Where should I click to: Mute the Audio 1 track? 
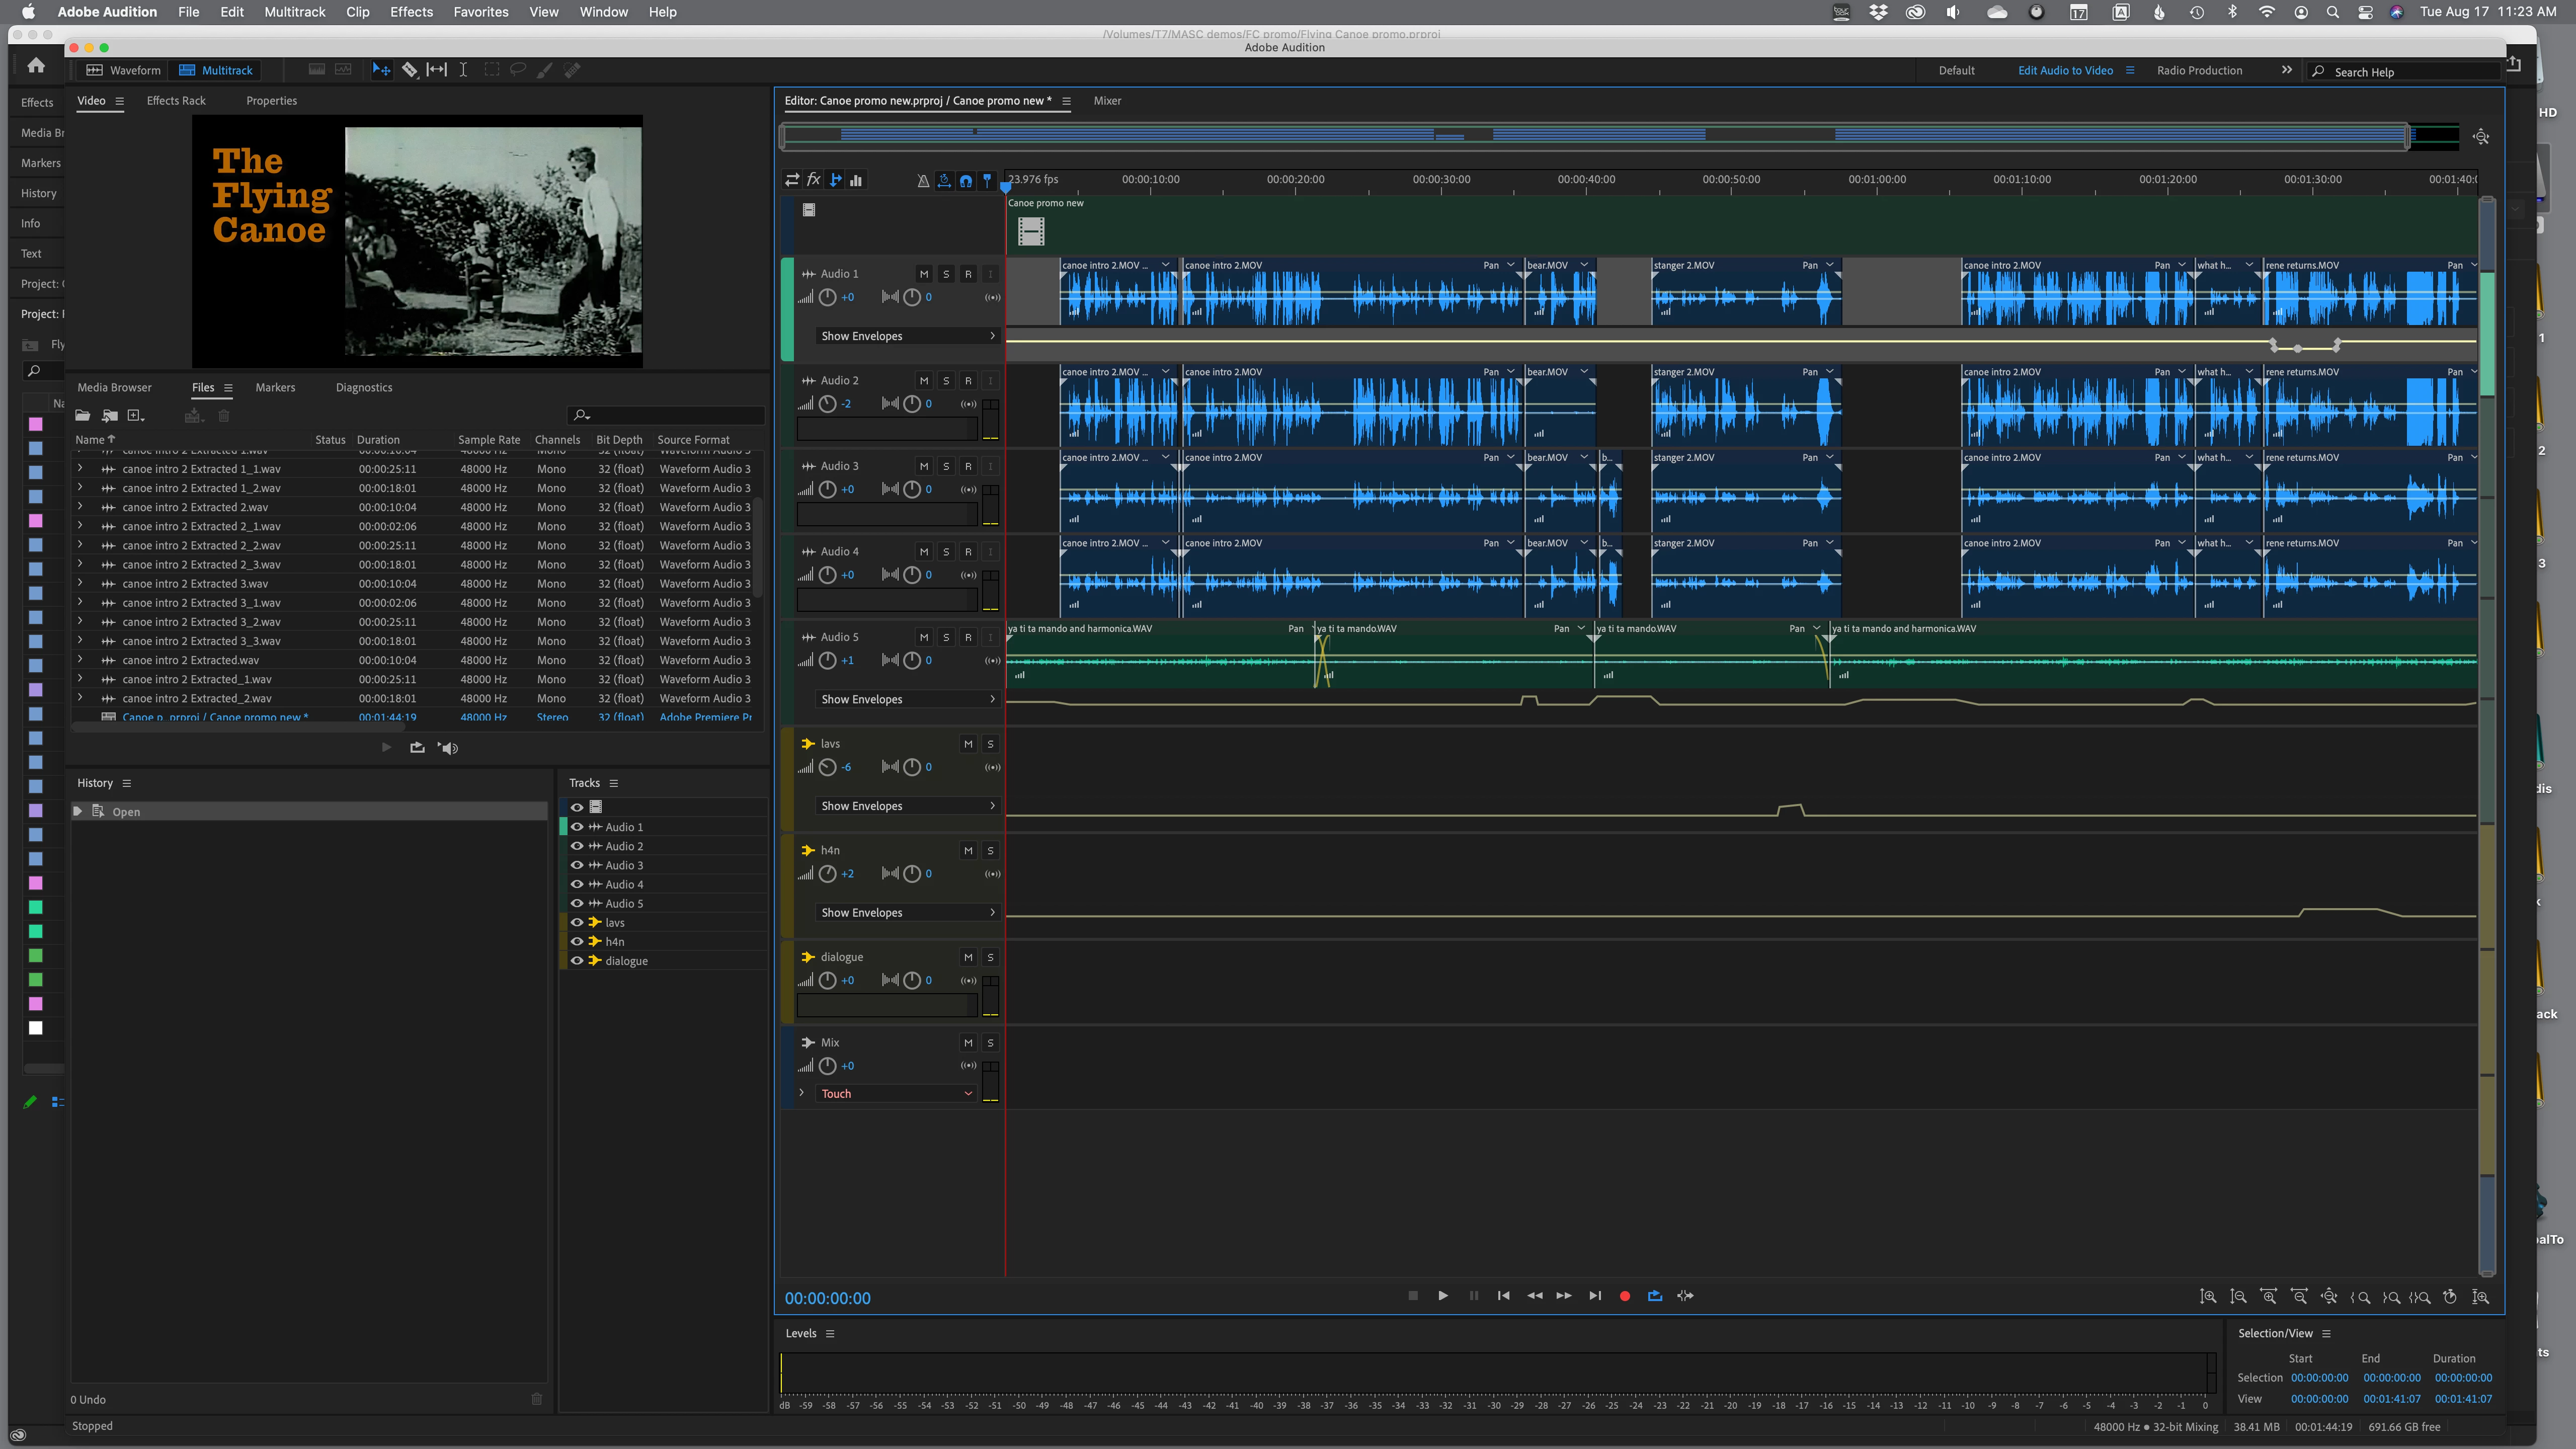pyautogui.click(x=923, y=274)
